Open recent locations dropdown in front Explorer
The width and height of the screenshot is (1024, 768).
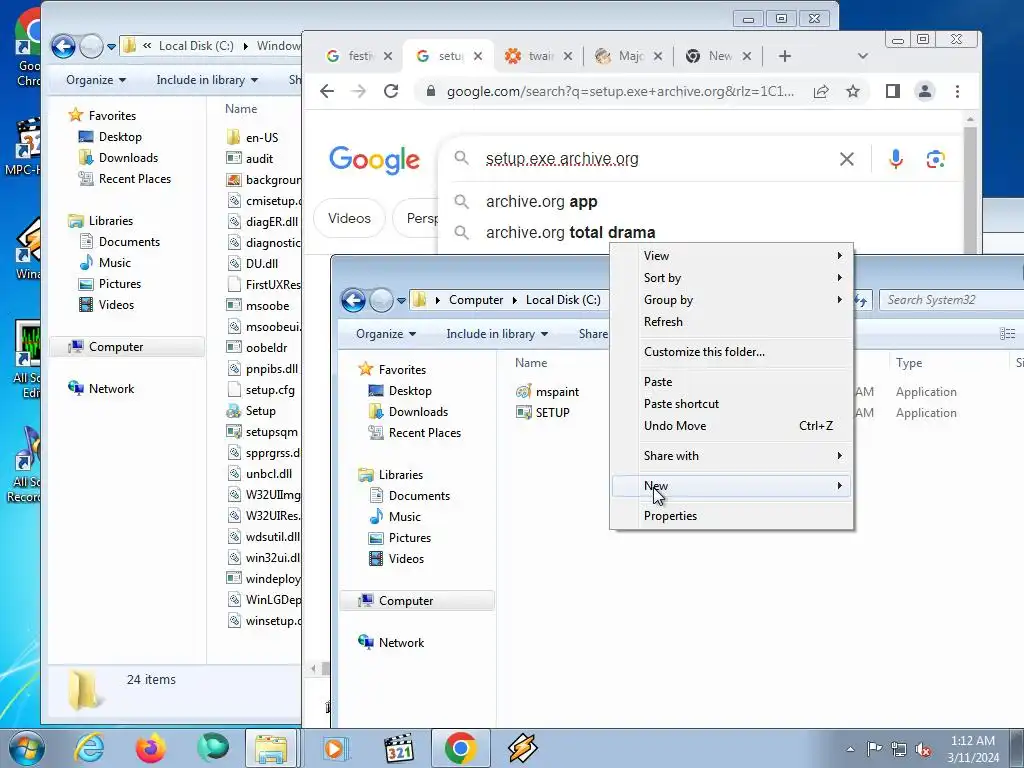pyautogui.click(x=401, y=301)
